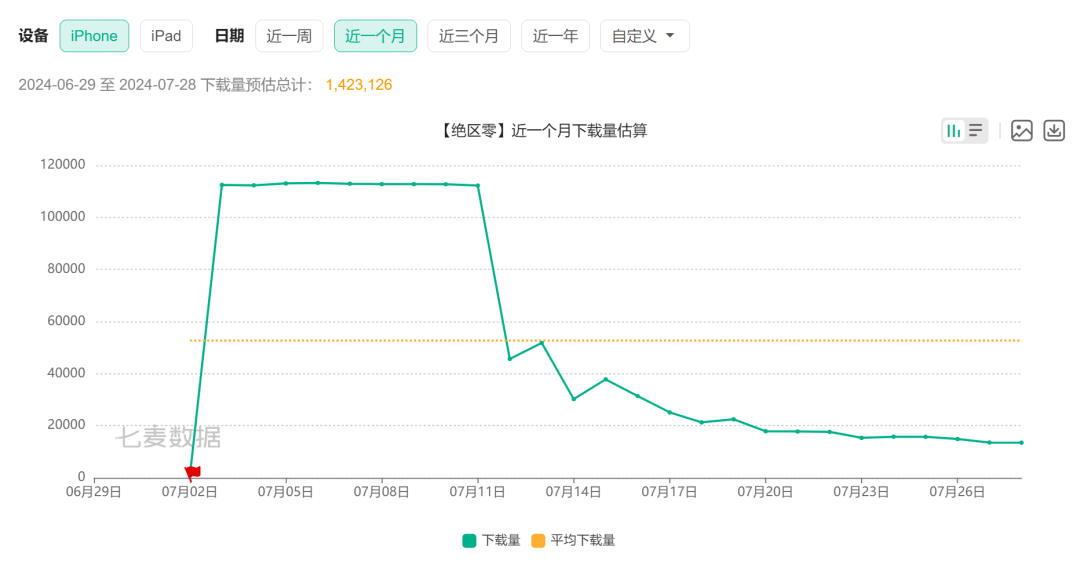
Task: Click the orange dotted average line
Action: tap(700, 341)
